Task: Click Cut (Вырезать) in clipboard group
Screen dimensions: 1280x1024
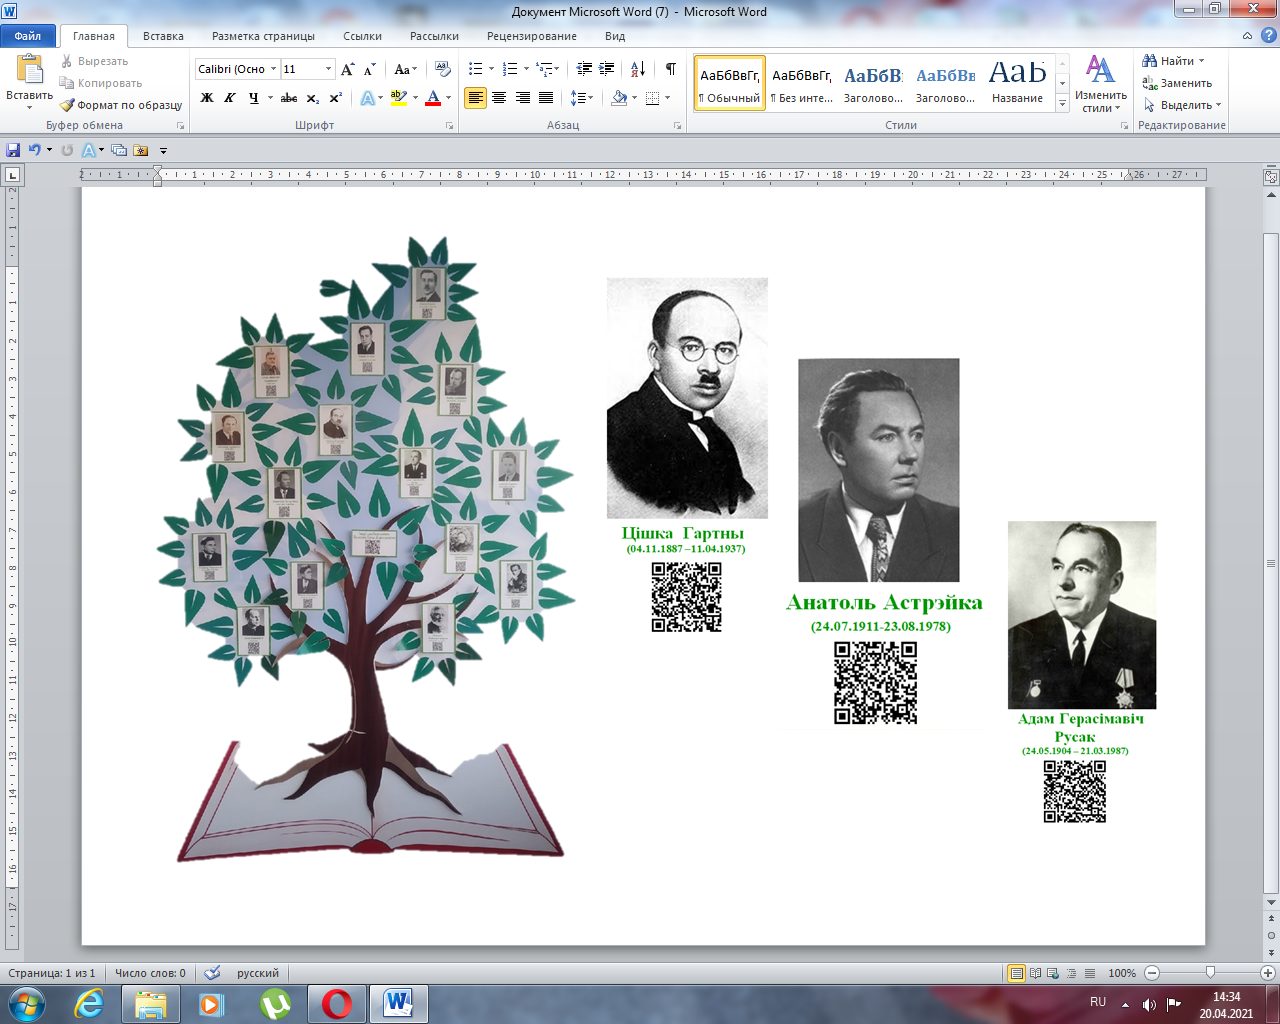Action: [94, 61]
